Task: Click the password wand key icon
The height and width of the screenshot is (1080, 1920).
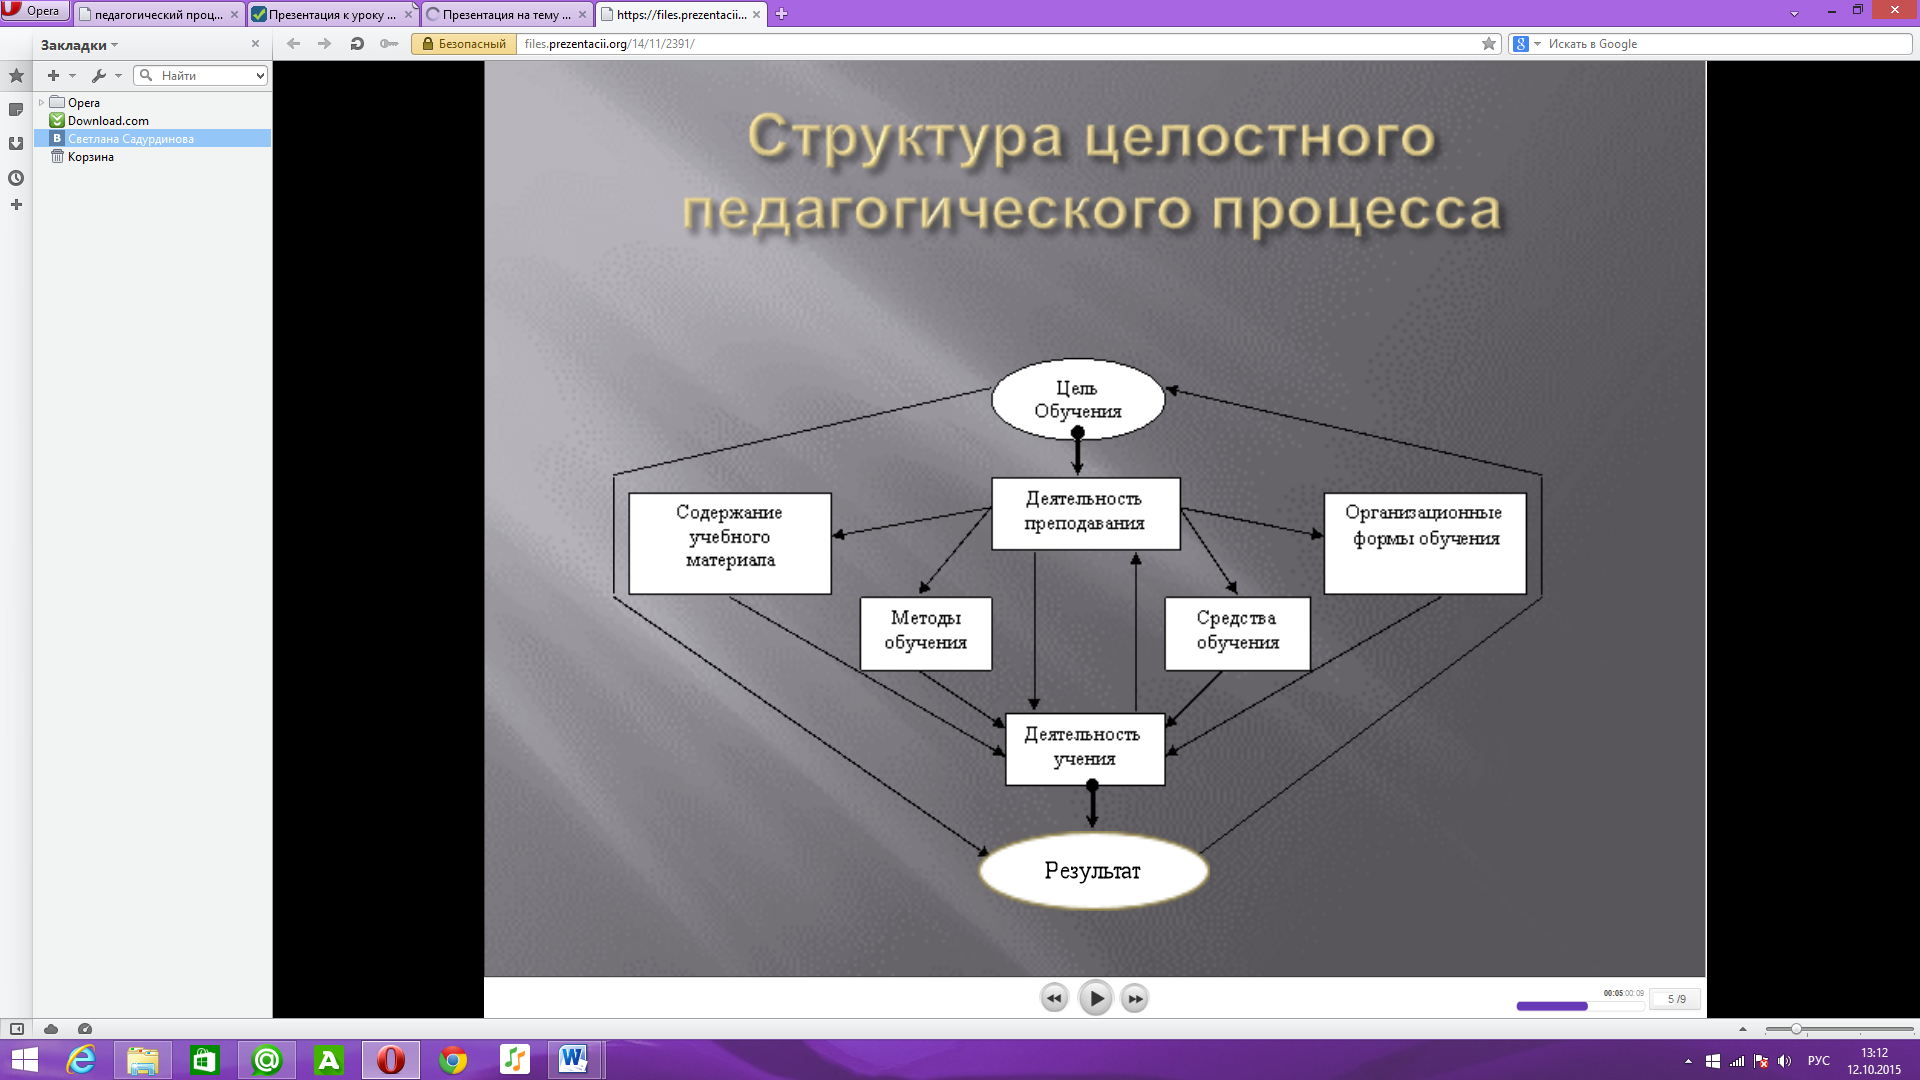Action: (389, 44)
